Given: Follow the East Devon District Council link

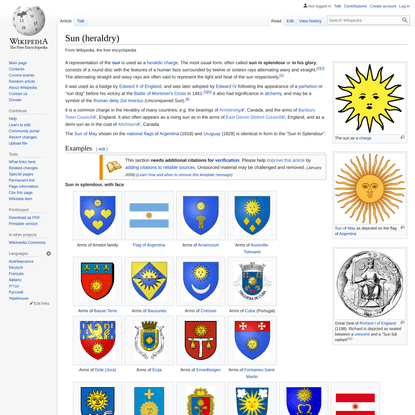Looking at the screenshot, I should [255, 117].
